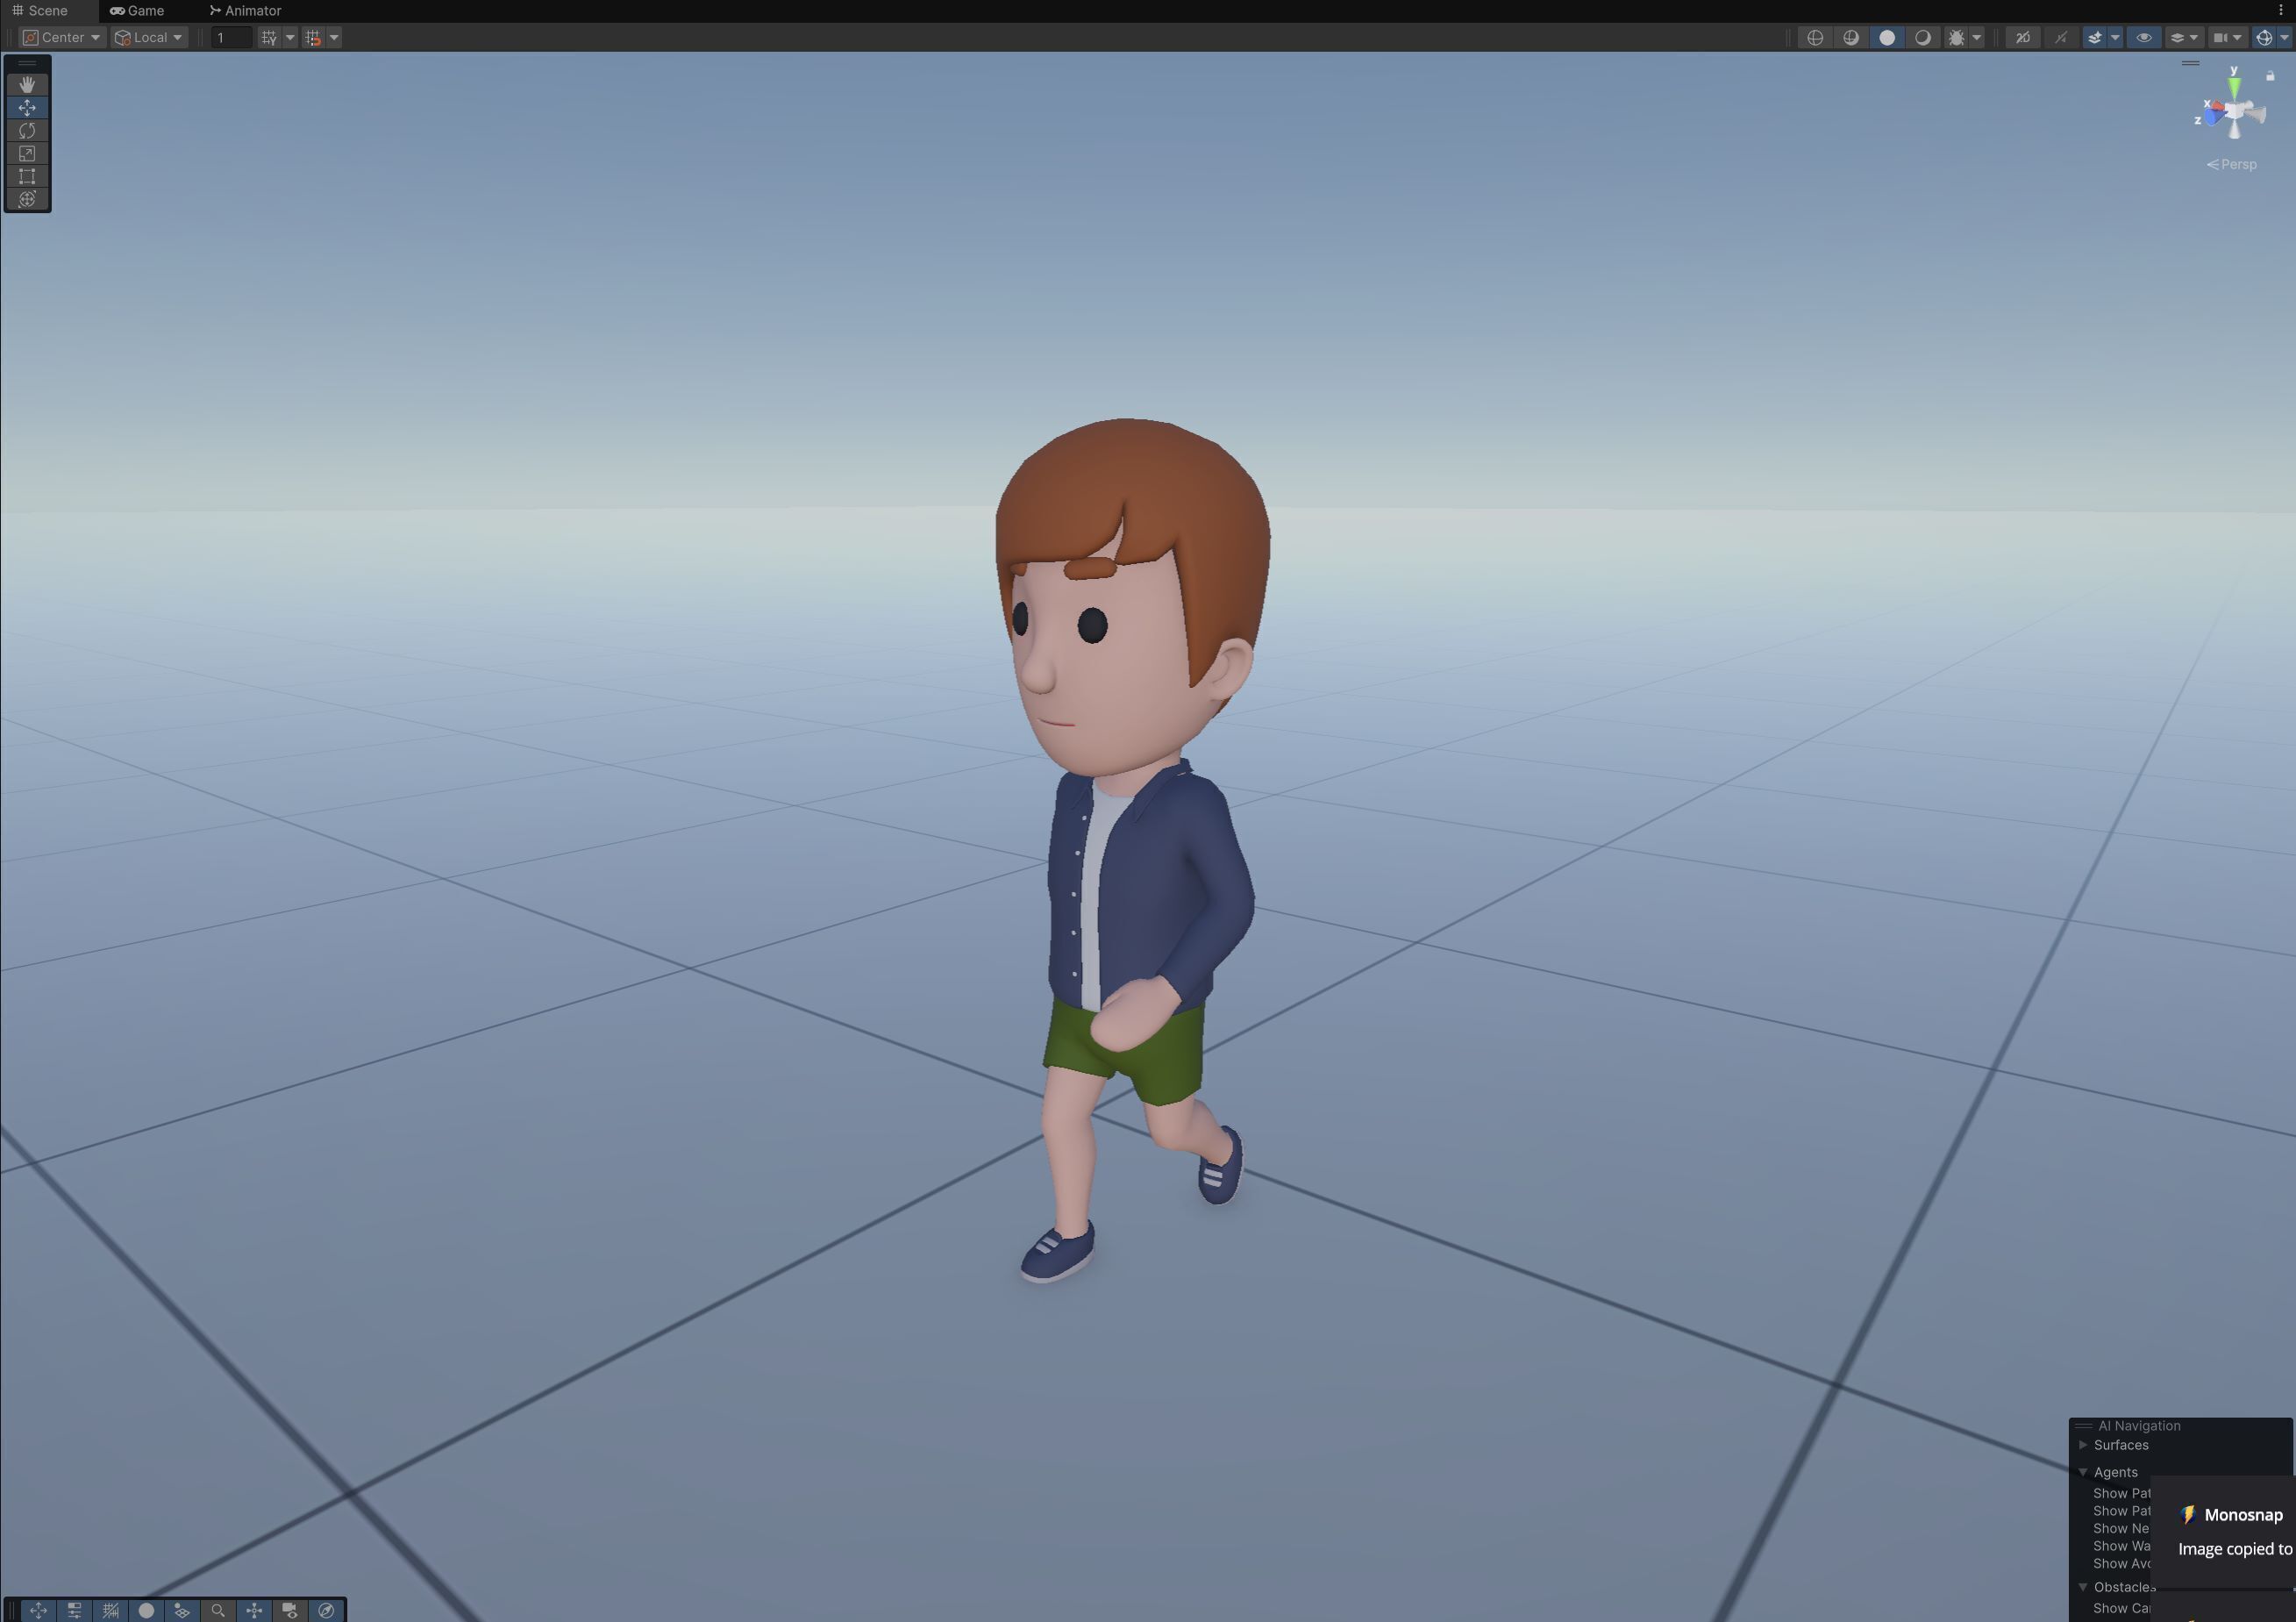Toggle View Options compass overlay icon

tap(326, 1610)
